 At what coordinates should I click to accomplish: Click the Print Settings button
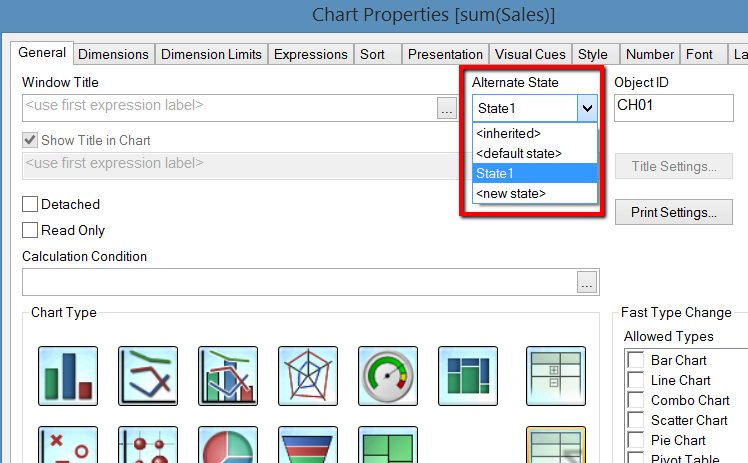click(675, 212)
